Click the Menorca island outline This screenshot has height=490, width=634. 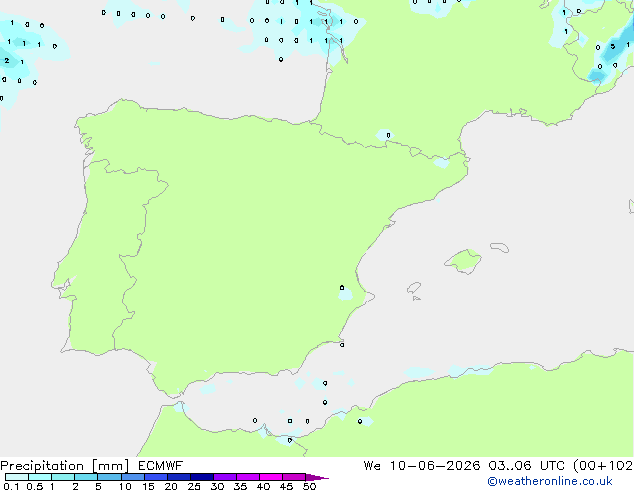[500, 247]
